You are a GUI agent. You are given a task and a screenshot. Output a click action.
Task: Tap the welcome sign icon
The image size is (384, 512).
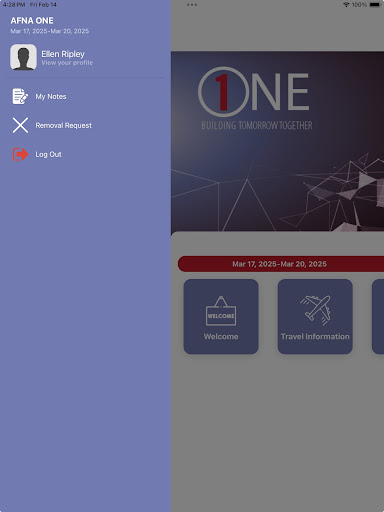[221, 311]
